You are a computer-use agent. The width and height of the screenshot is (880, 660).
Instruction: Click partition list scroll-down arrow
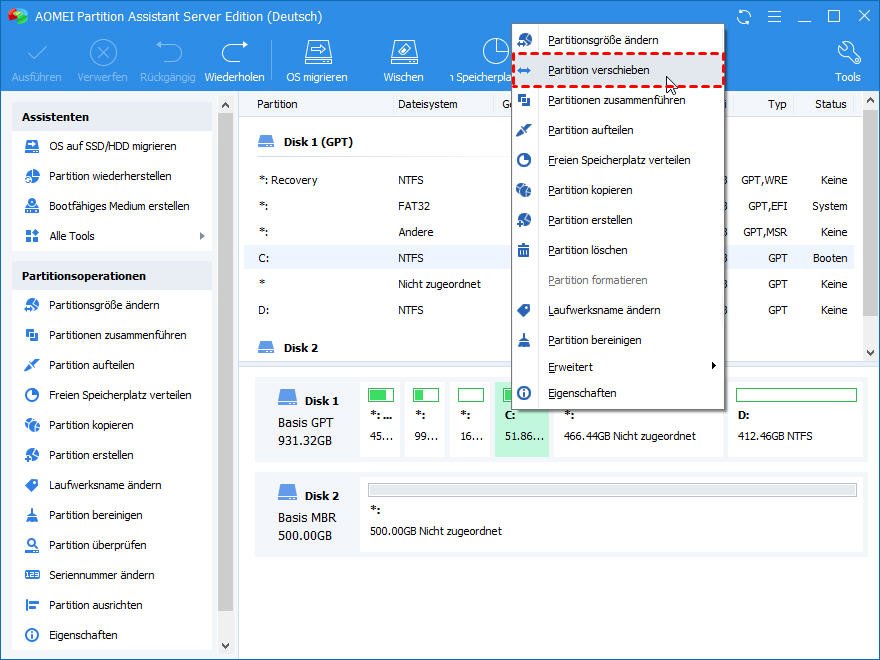[x=870, y=352]
